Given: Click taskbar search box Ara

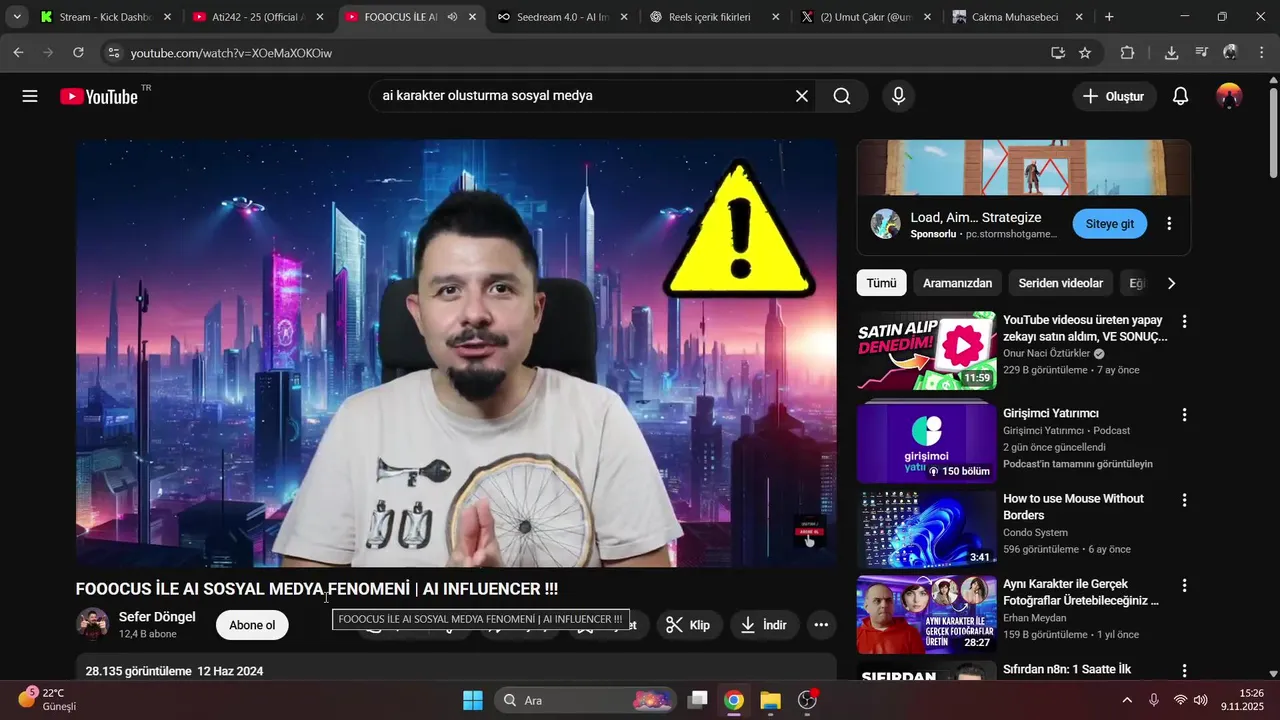Looking at the screenshot, I should (586, 700).
